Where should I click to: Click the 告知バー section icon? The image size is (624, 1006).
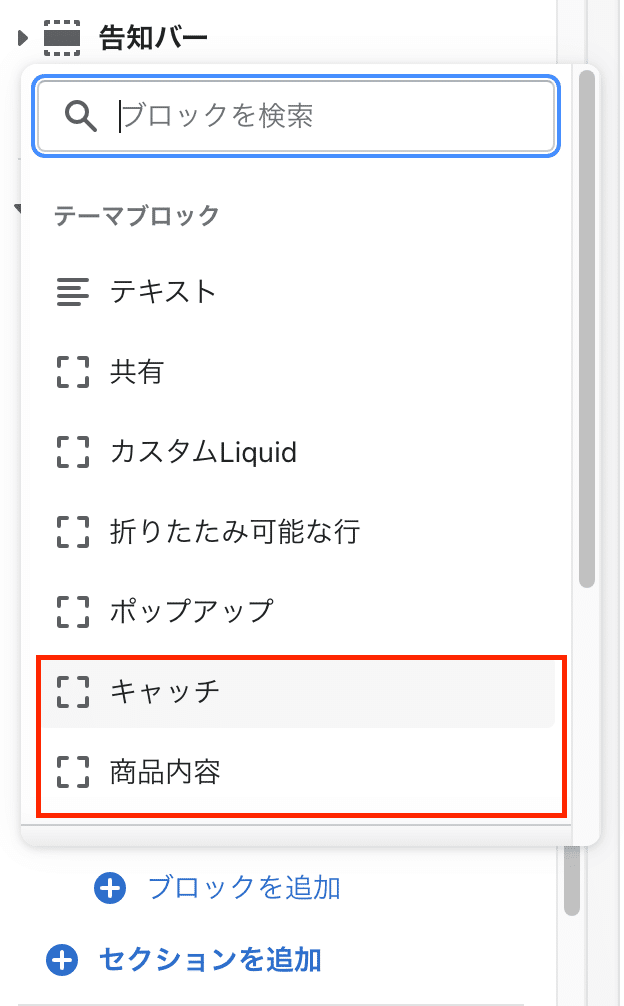62,38
